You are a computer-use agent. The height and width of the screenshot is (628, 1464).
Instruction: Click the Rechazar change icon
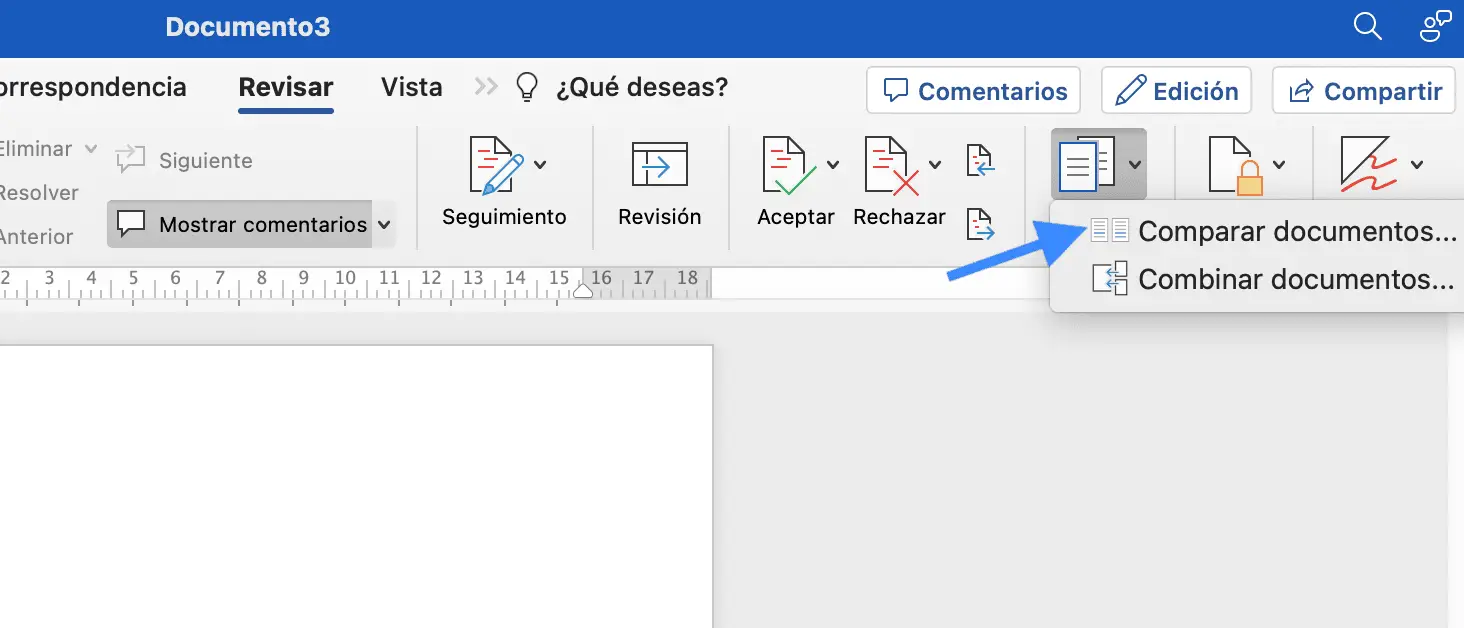click(x=891, y=166)
